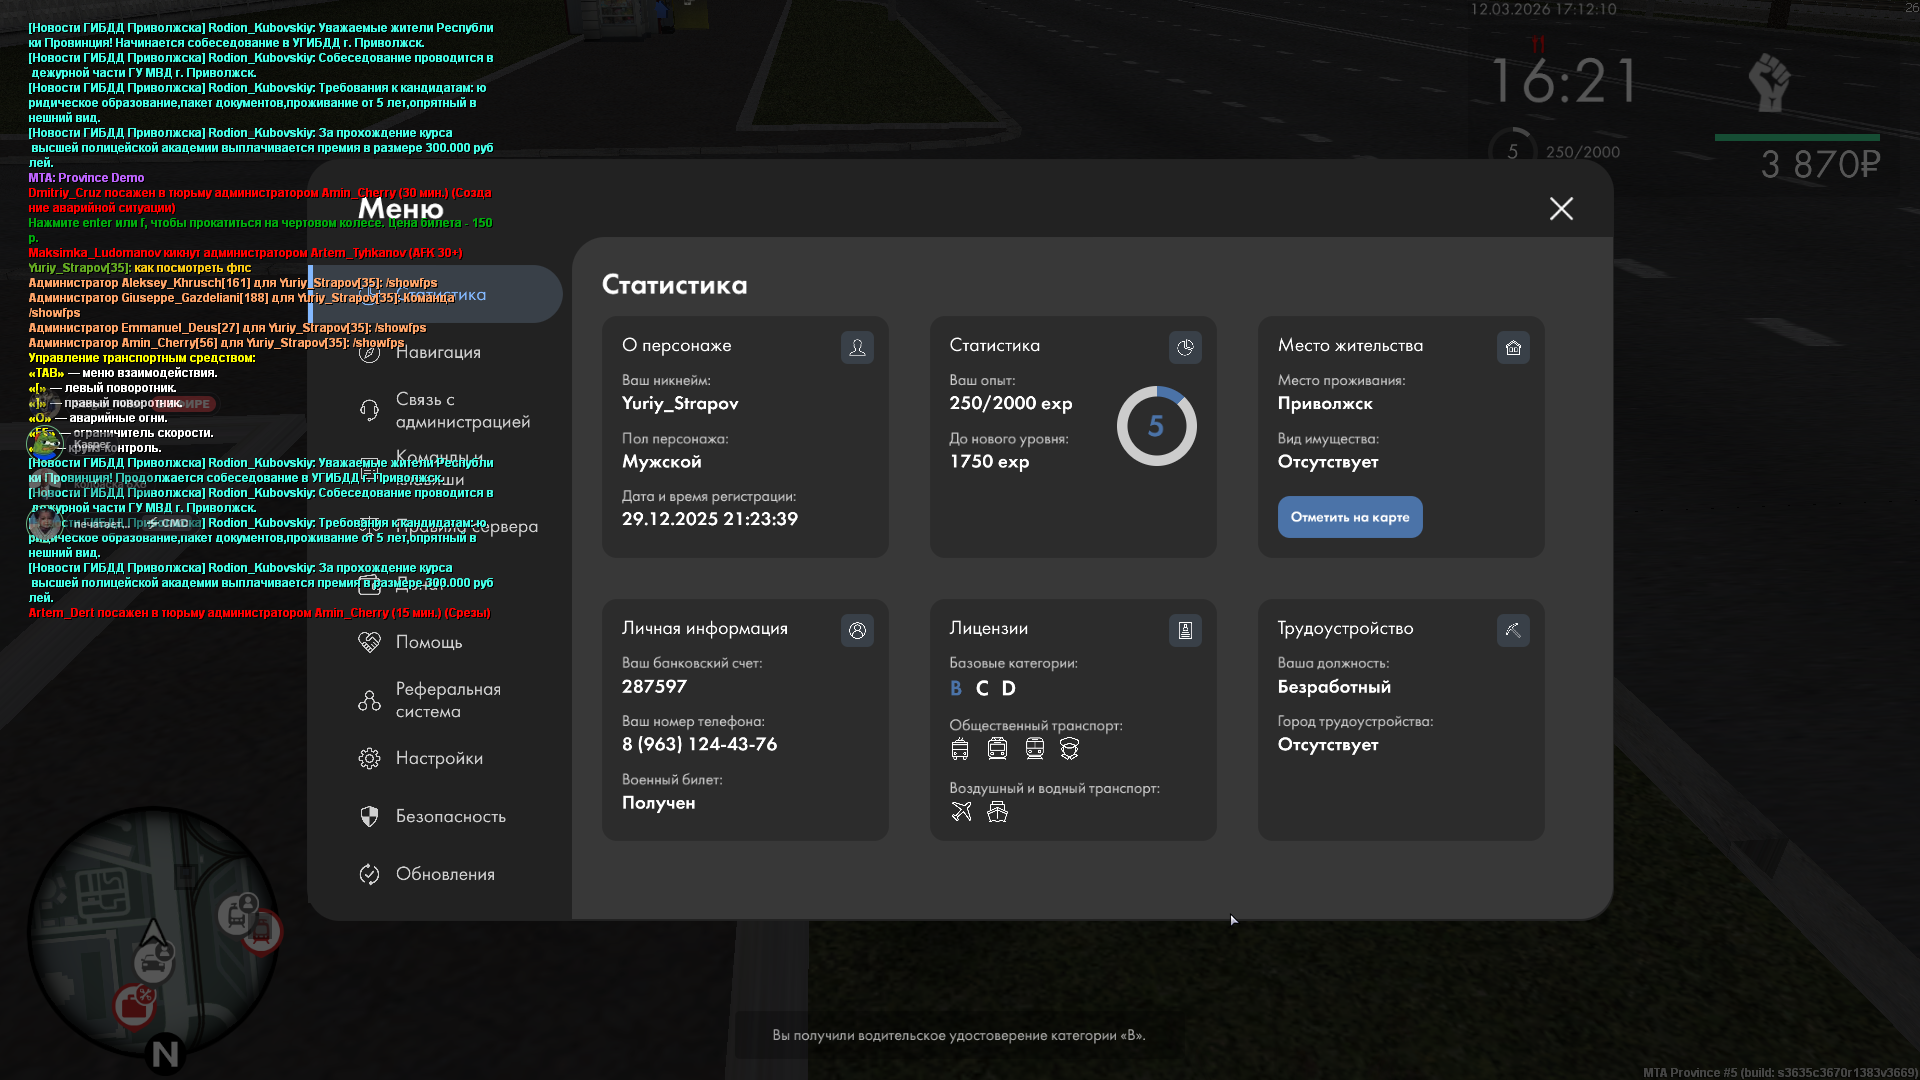
Task: Click the character profile icon in О персонаже card
Action: [857, 347]
